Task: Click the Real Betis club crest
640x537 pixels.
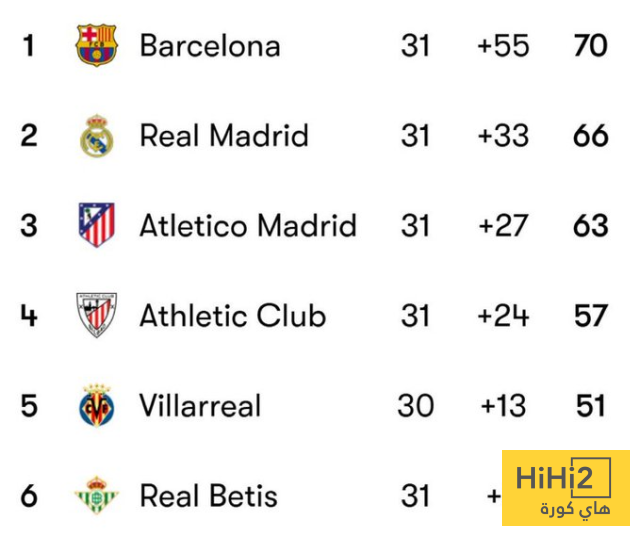Action: pyautogui.click(x=96, y=496)
